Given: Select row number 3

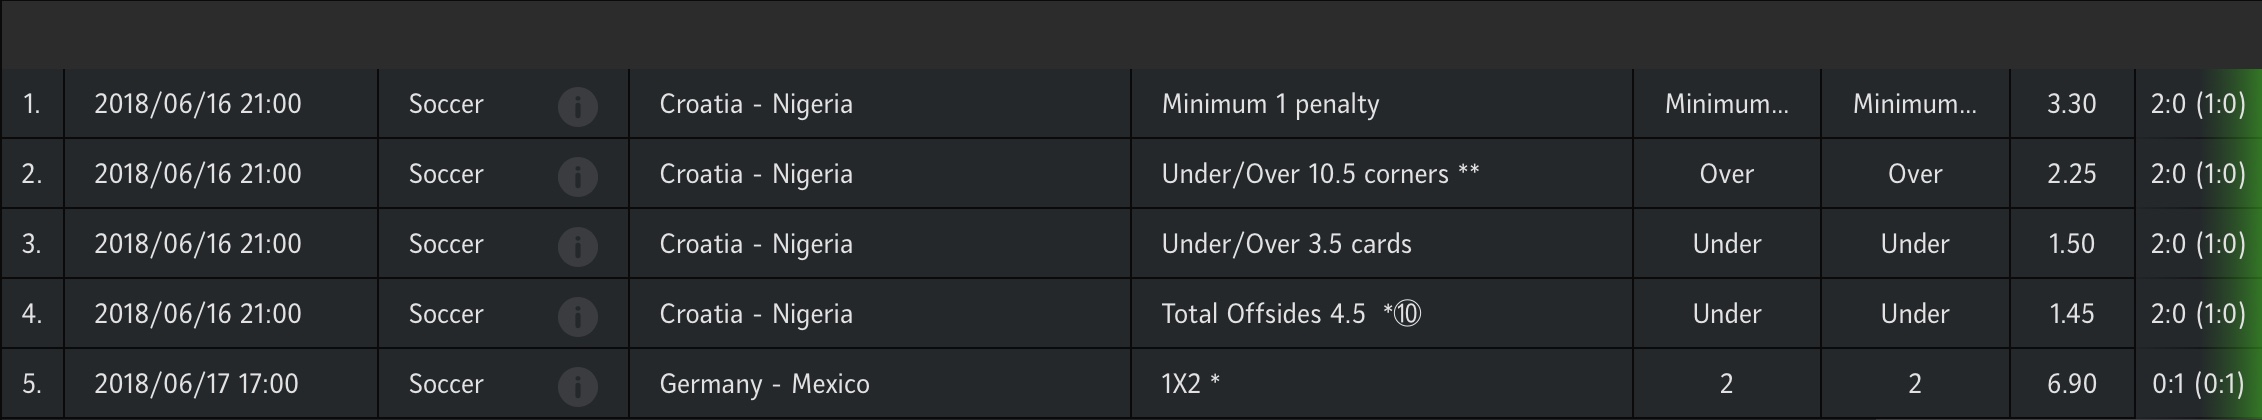Looking at the screenshot, I should [x=32, y=244].
